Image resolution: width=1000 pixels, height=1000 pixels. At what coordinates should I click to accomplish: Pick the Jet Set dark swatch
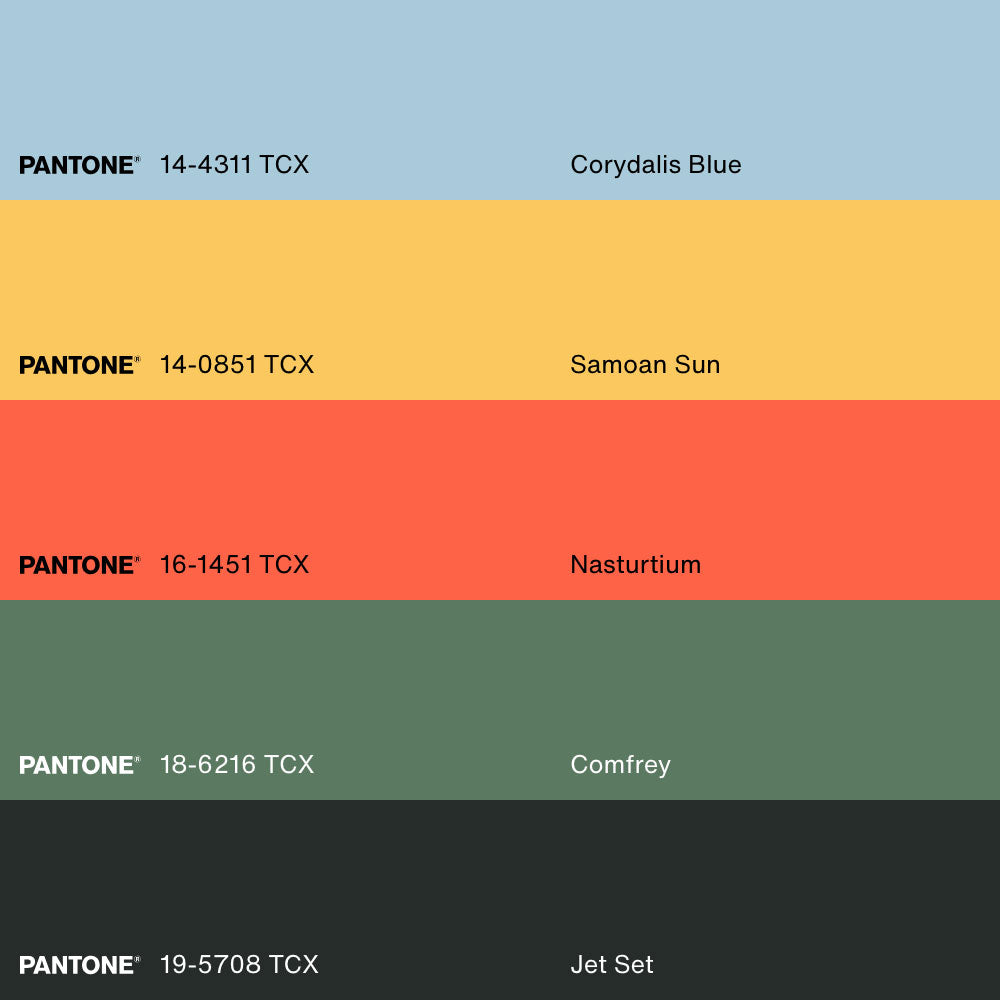[x=500, y=880]
